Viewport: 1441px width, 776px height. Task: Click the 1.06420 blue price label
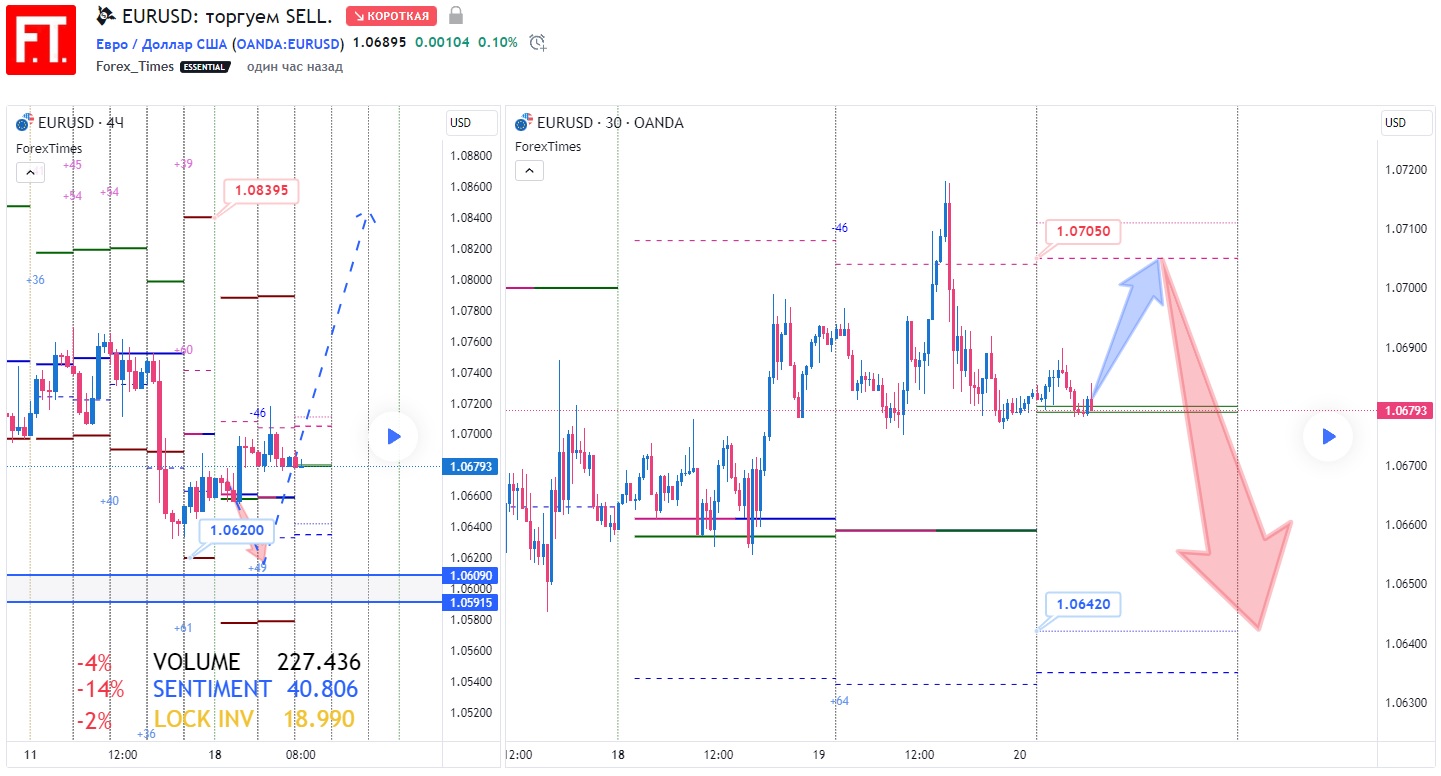1083,604
